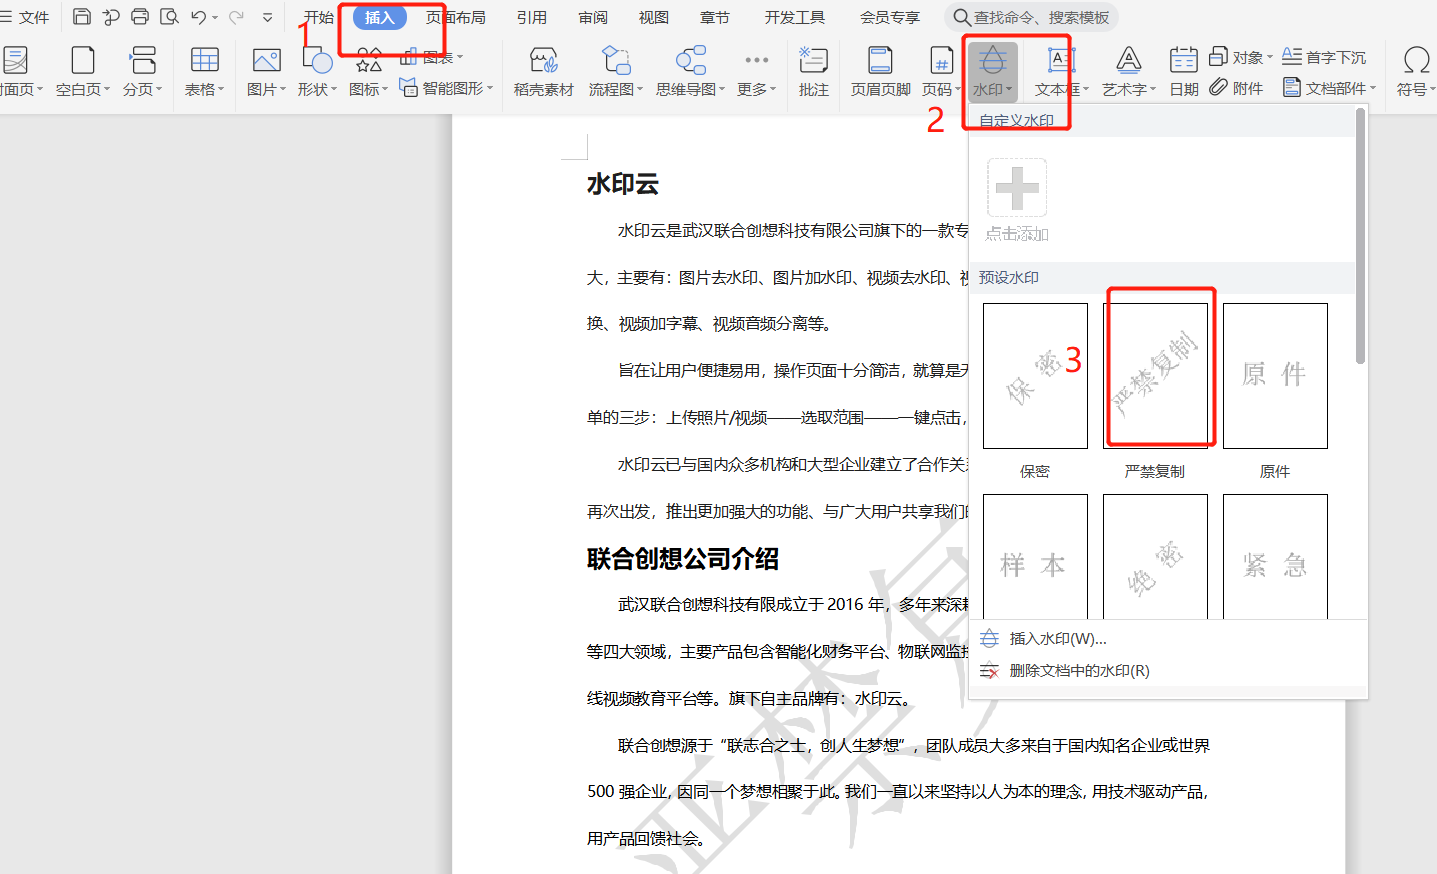Image resolution: width=1437 pixels, height=874 pixels.
Task: Click the 页眉页脚 header footer icon
Action: click(881, 62)
